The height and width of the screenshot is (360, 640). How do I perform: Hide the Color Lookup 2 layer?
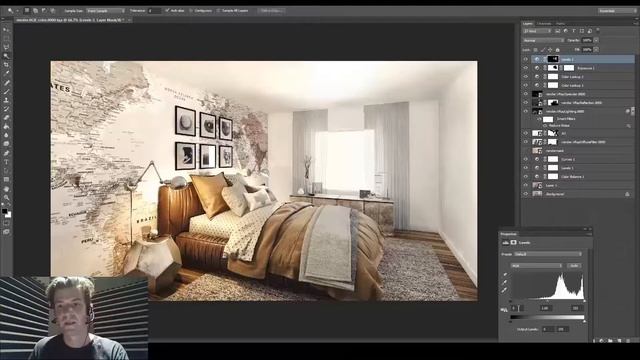coord(526,76)
